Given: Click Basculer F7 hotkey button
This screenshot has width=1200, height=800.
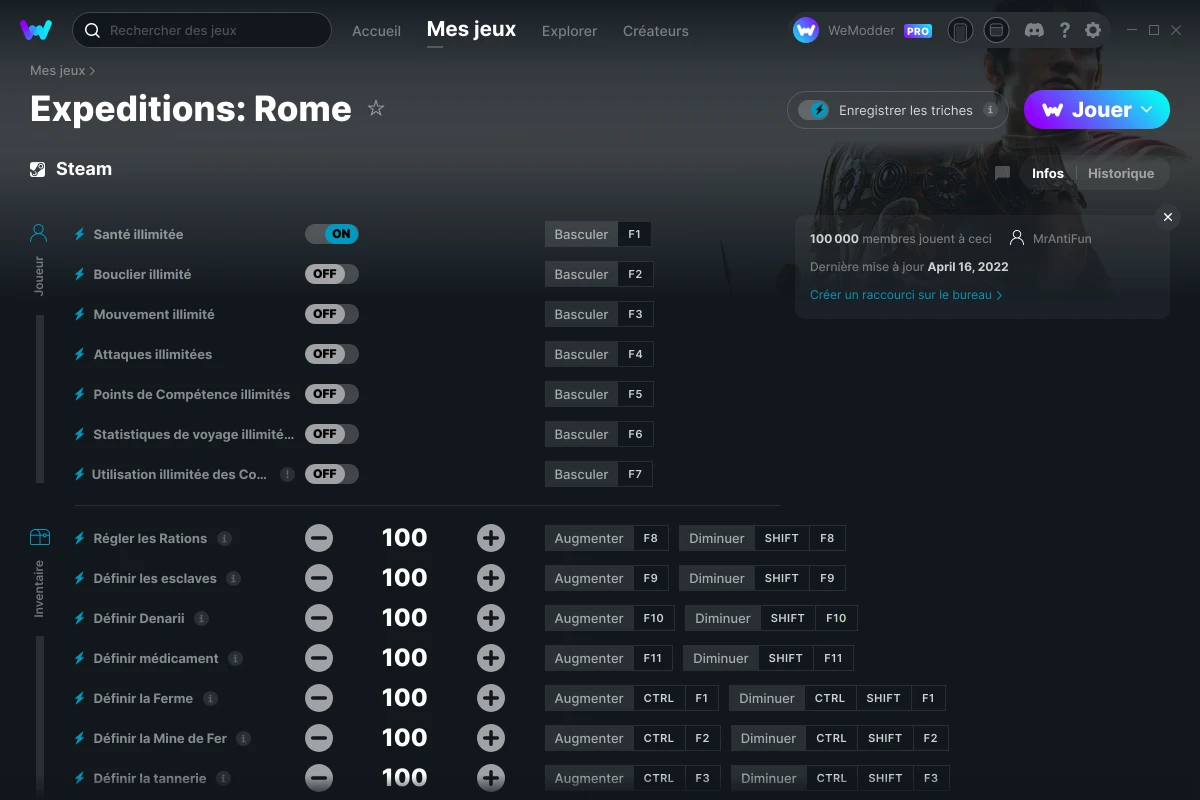Looking at the screenshot, I should tap(598, 474).
